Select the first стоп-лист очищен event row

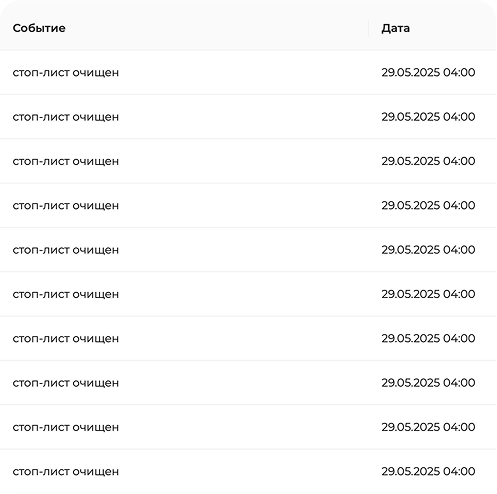point(248,72)
